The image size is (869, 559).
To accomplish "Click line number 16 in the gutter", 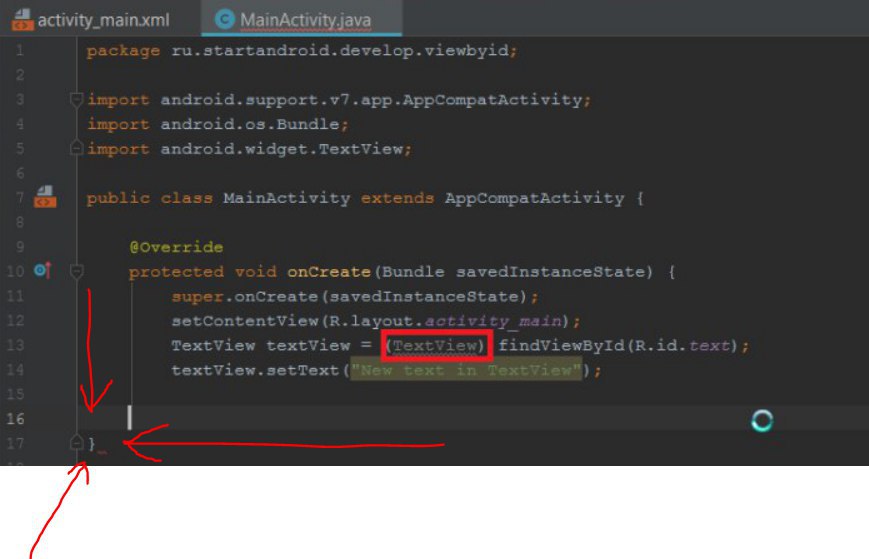I will click(x=15, y=418).
